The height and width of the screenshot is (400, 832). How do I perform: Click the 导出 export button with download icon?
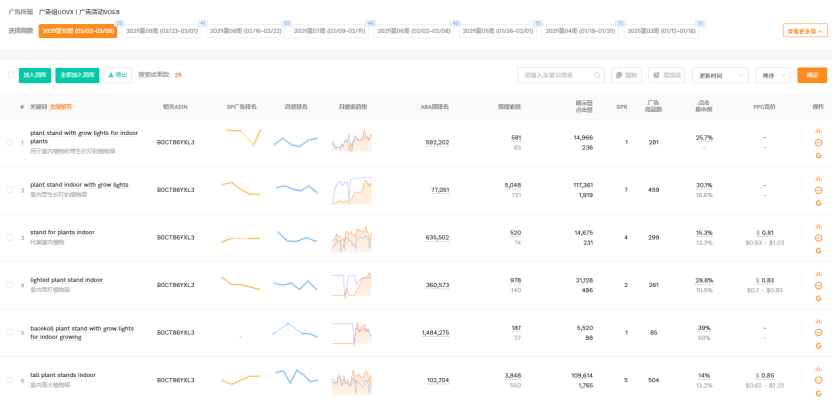tap(118, 75)
